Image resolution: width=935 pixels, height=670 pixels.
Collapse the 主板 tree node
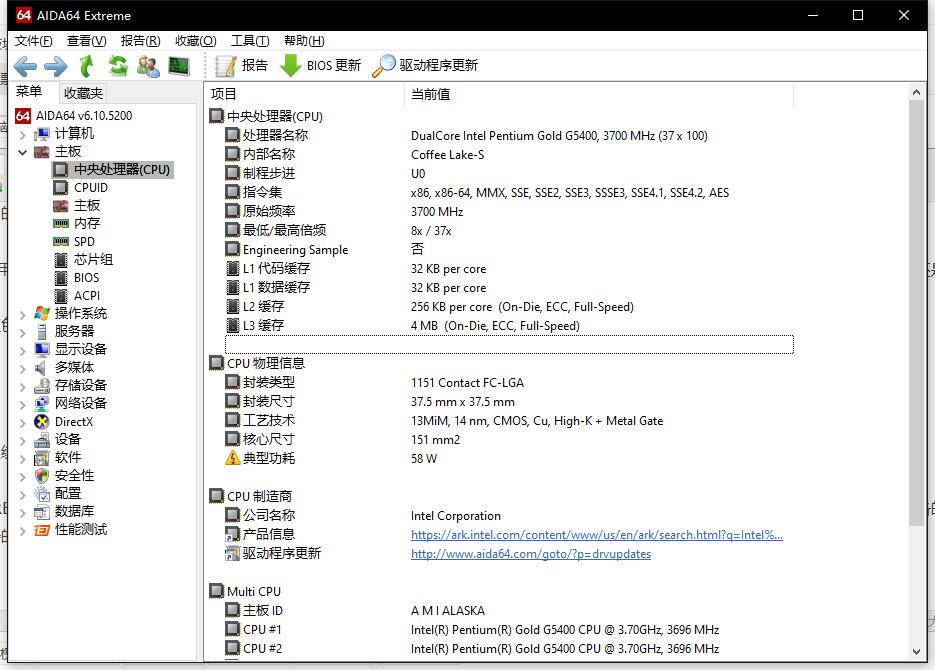[24, 151]
